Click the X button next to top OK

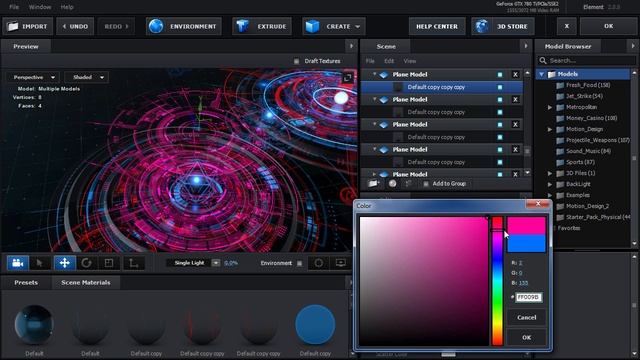coord(567,27)
